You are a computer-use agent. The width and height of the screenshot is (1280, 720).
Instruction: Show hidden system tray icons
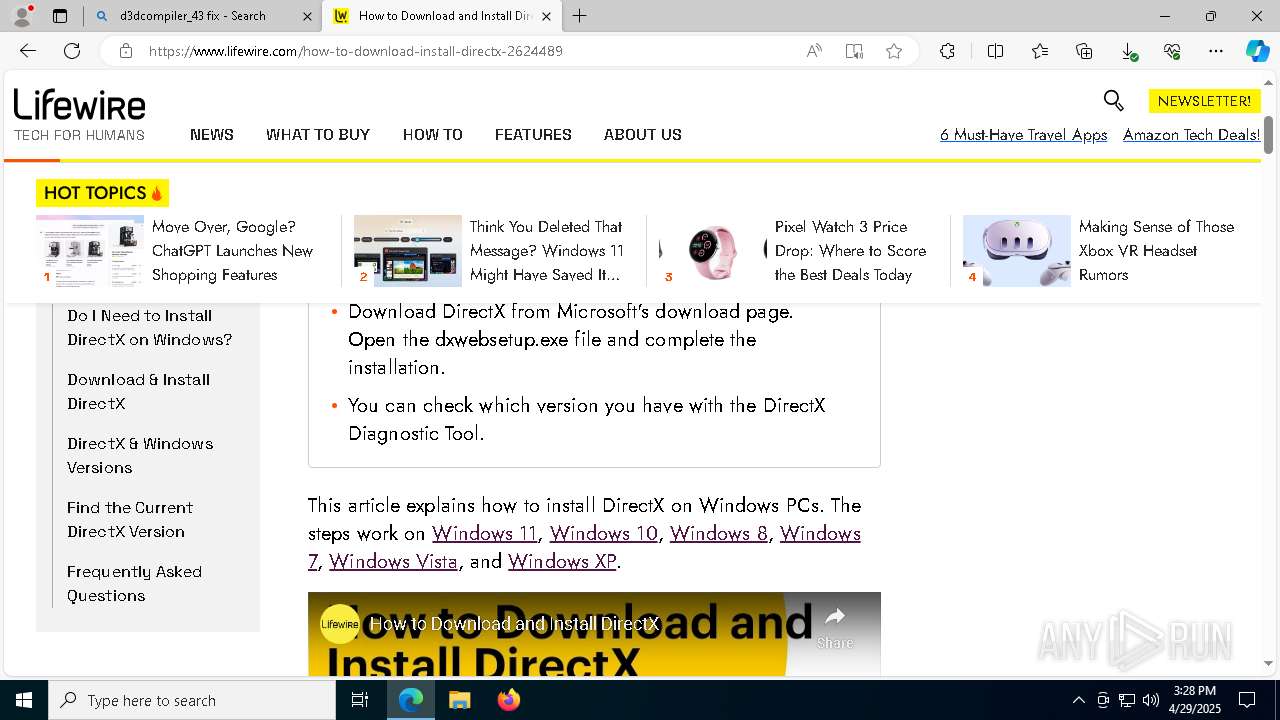(1078, 700)
